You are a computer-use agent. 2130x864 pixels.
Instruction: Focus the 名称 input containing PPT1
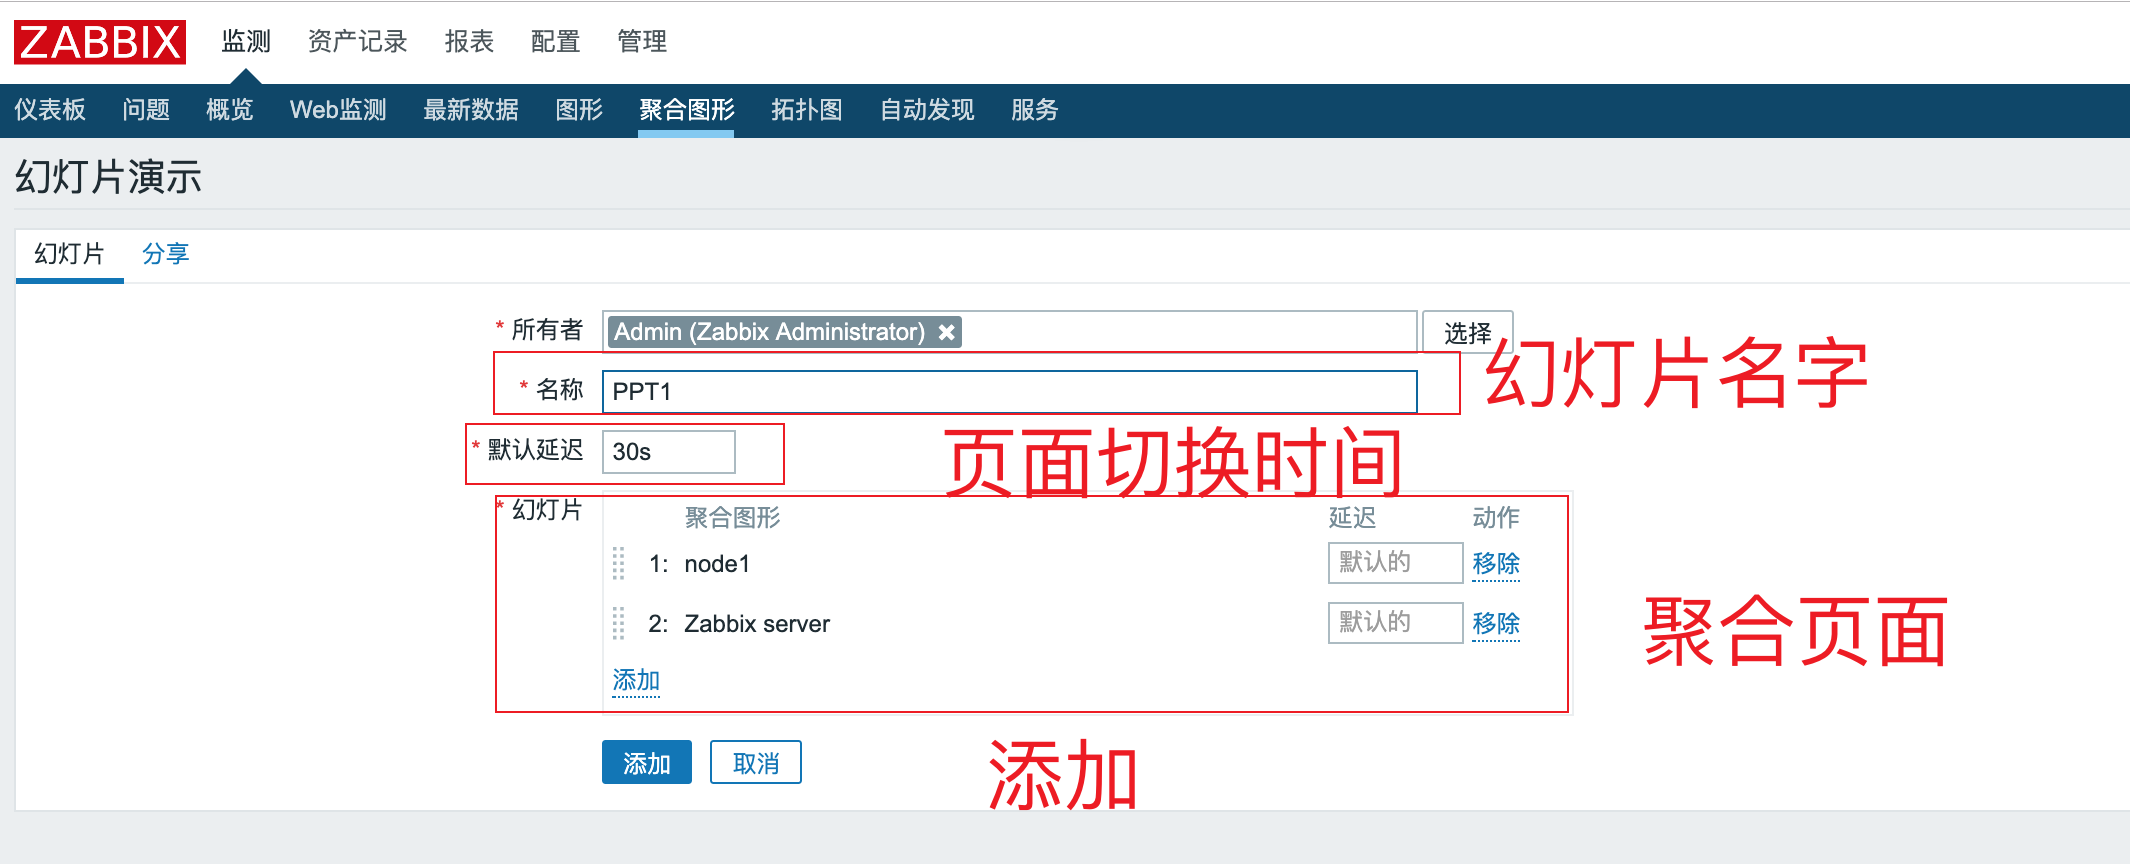[x=1008, y=391]
